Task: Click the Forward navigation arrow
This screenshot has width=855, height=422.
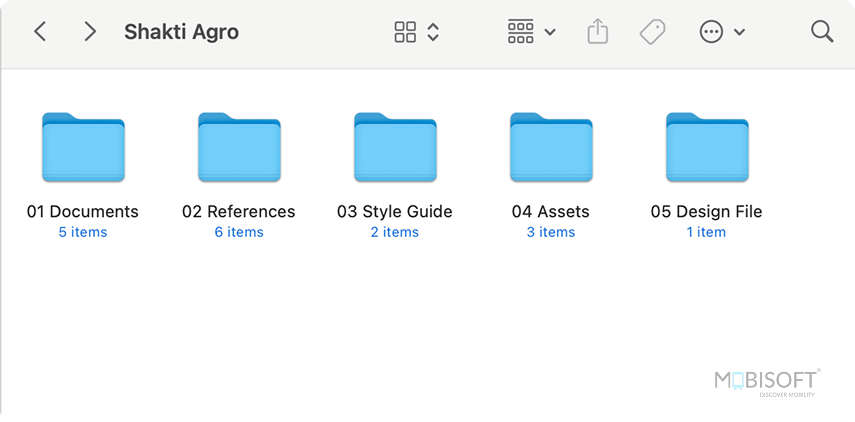Action: pyautogui.click(x=90, y=32)
